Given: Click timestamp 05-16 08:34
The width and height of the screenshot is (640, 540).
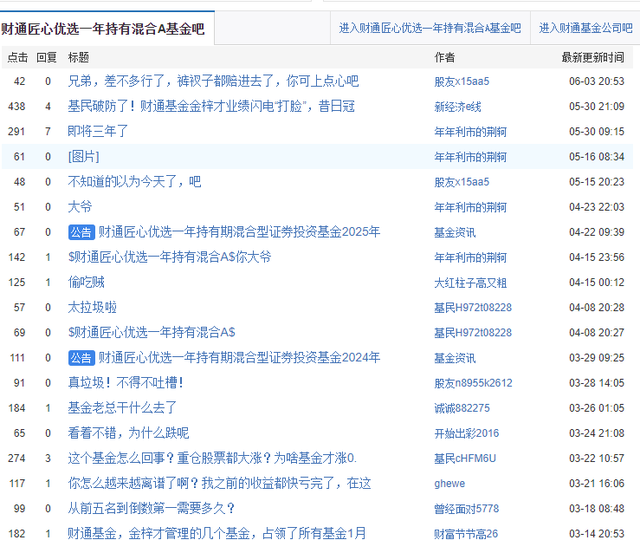Looking at the screenshot, I should pyautogui.click(x=597, y=157).
